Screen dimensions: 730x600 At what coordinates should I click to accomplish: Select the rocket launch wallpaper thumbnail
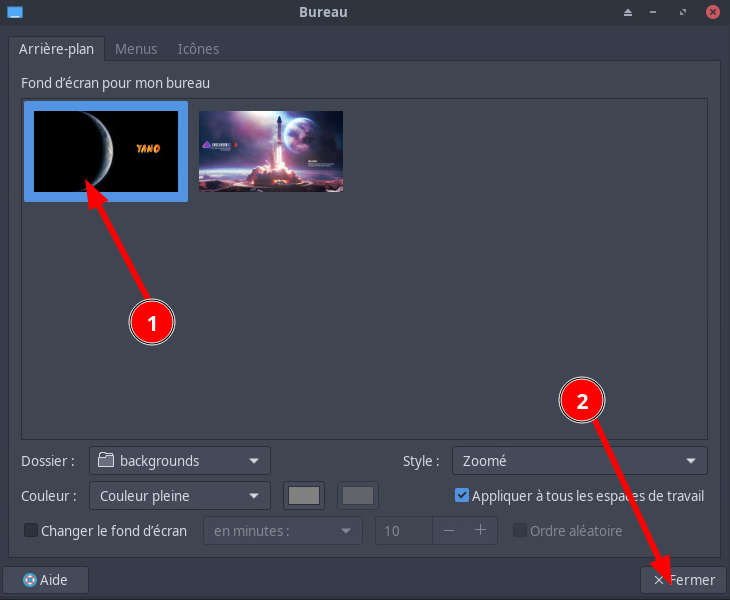(271, 151)
